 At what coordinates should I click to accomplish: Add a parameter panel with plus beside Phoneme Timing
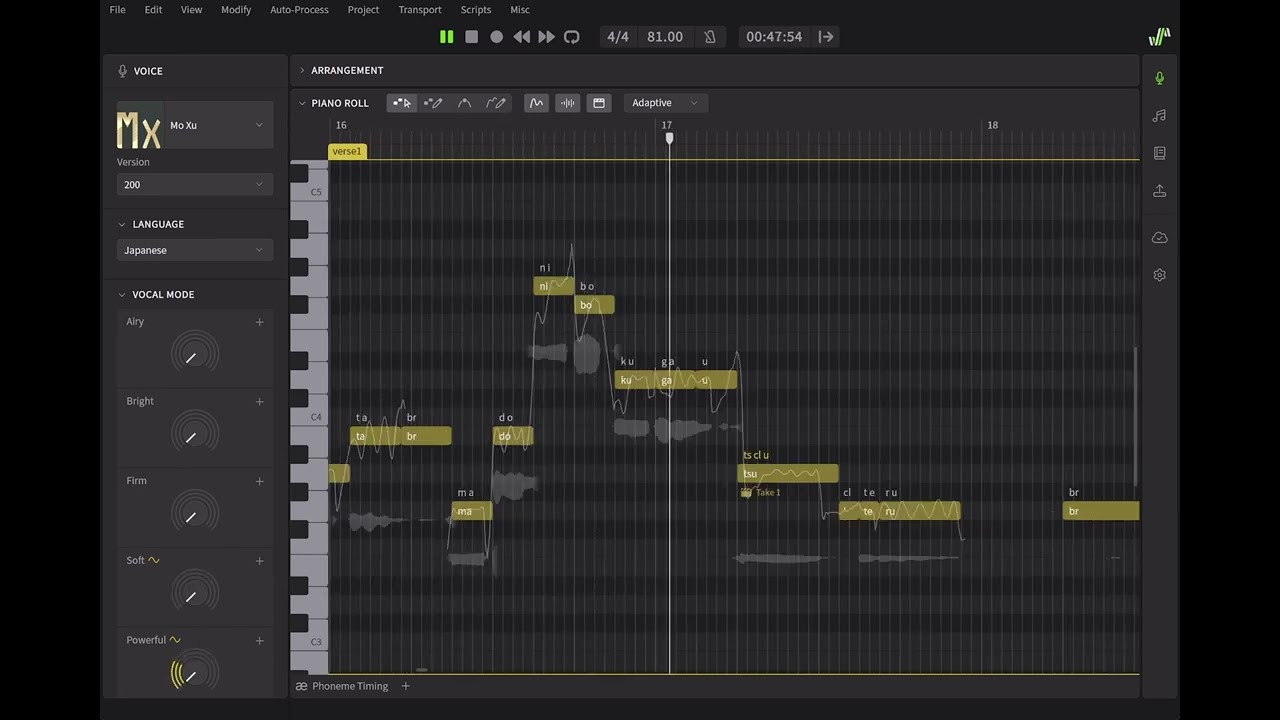[x=405, y=686]
